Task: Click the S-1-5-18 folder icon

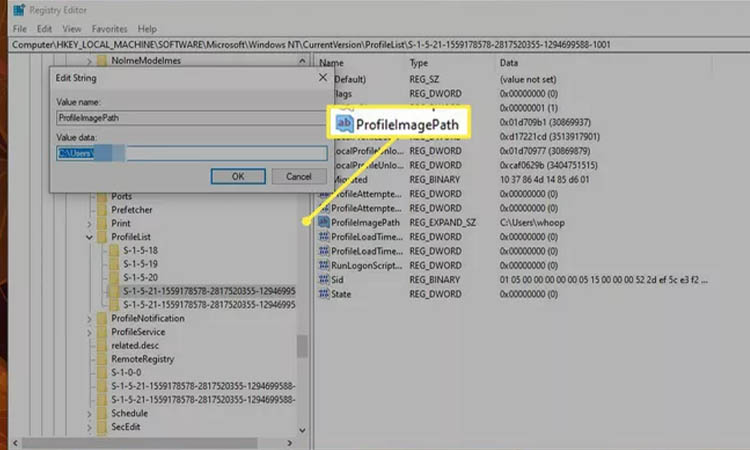Action: pos(114,250)
